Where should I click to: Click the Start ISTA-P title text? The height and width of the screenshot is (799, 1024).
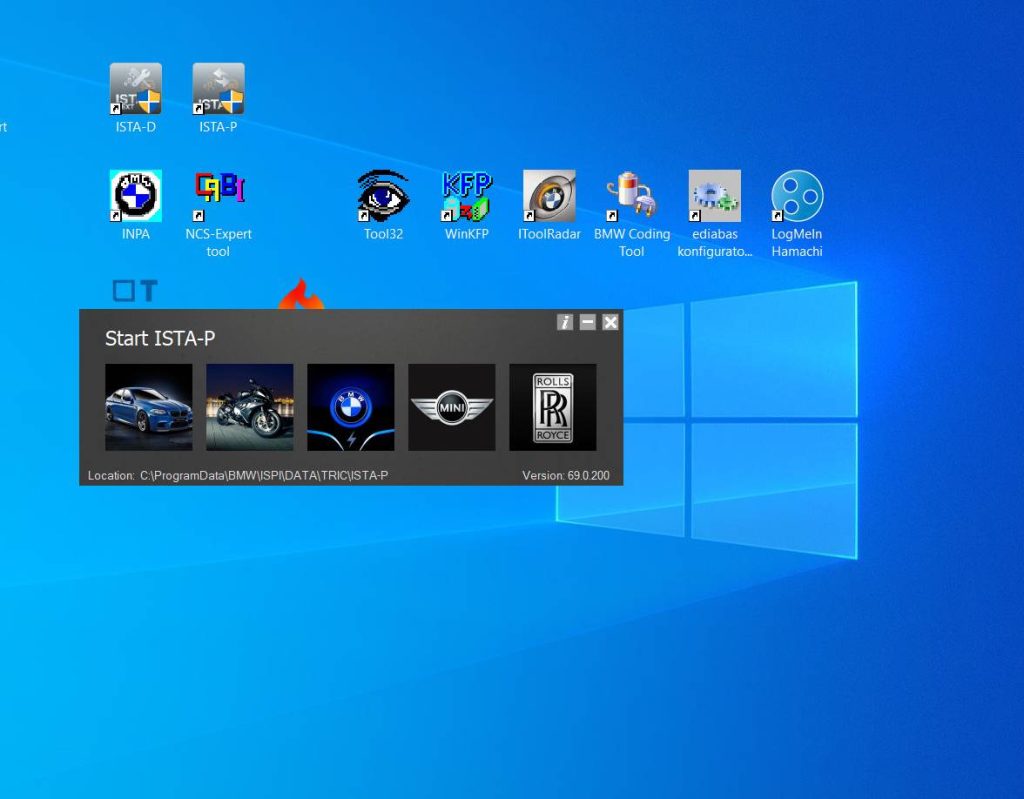tap(160, 338)
